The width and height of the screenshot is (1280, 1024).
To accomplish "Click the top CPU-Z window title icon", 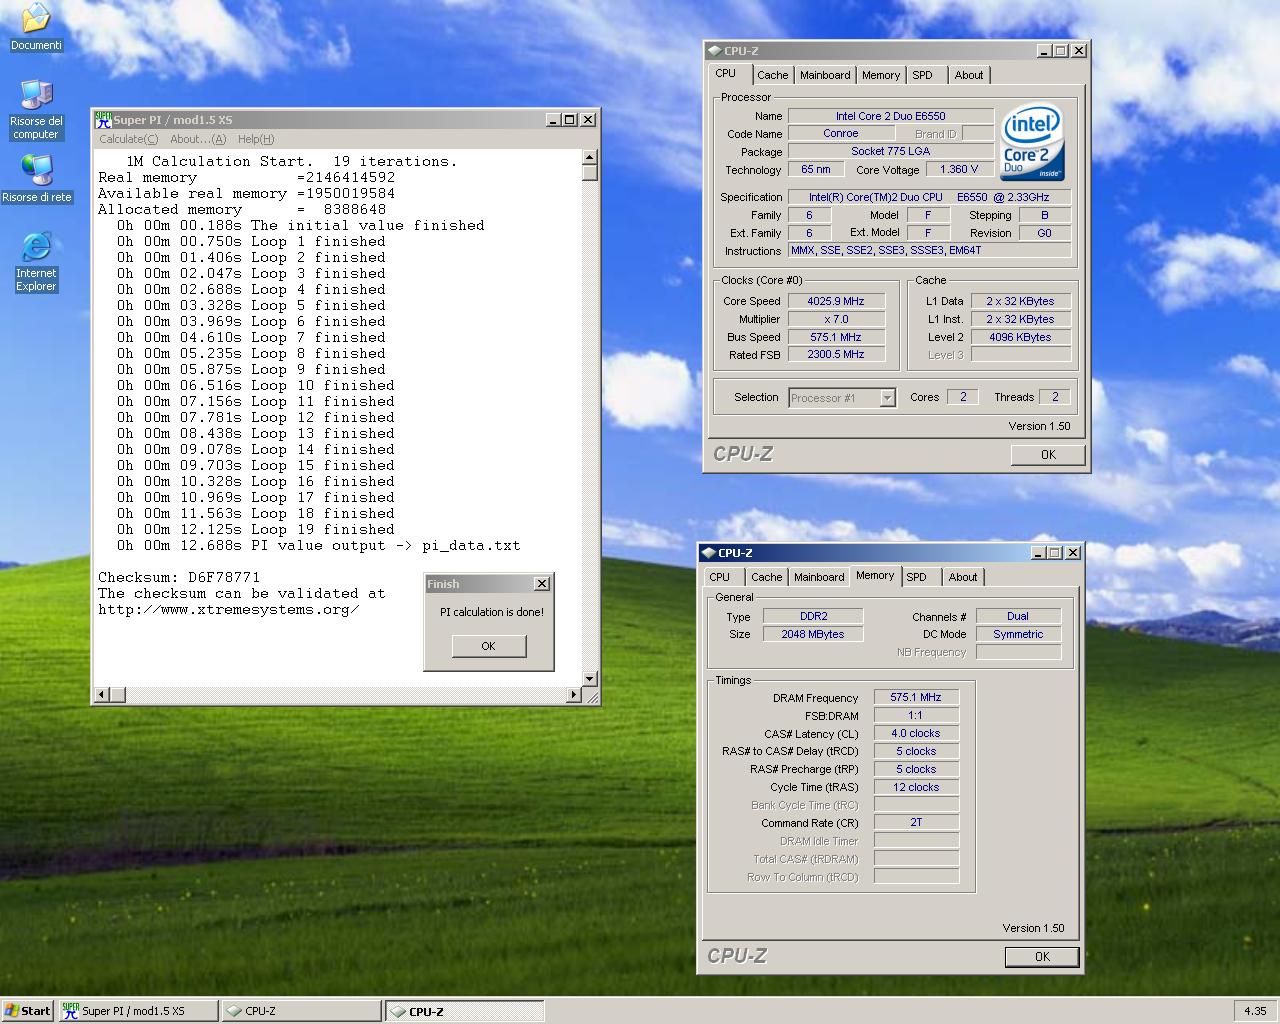I will pyautogui.click(x=713, y=50).
